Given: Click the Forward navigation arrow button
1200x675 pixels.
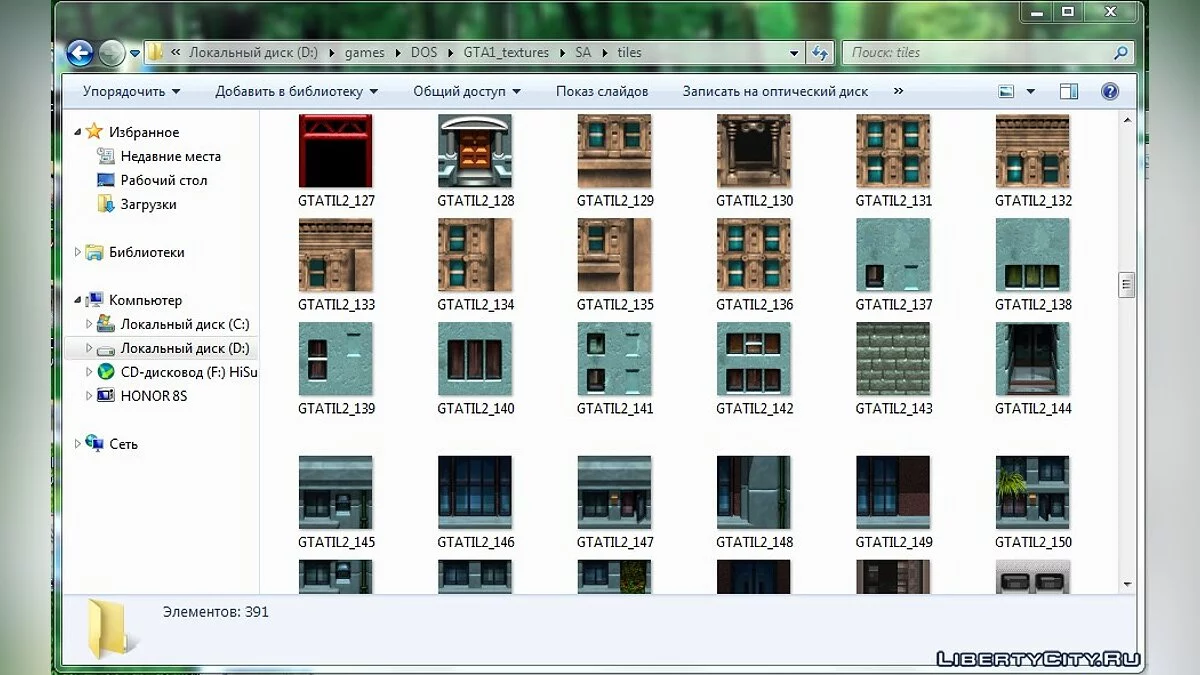Looking at the screenshot, I should pos(111,53).
